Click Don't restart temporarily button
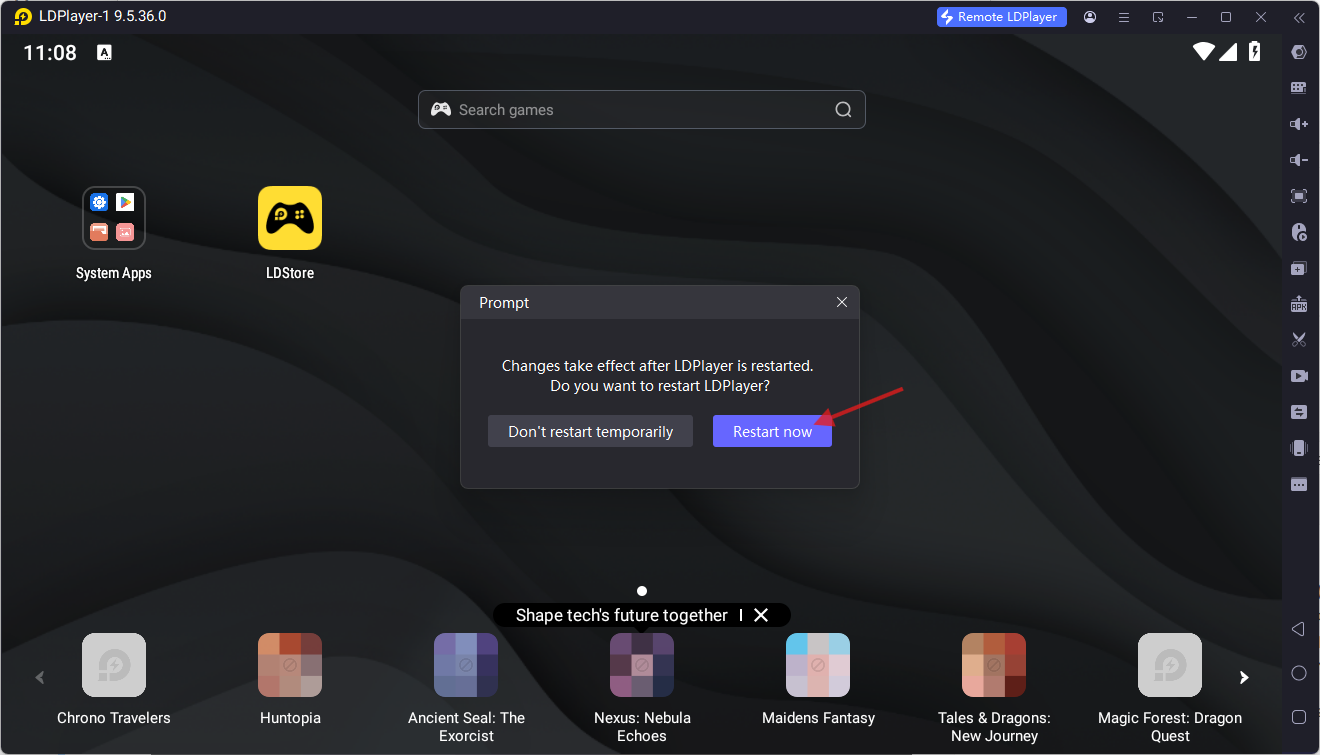The width and height of the screenshot is (1320, 755). coord(590,431)
